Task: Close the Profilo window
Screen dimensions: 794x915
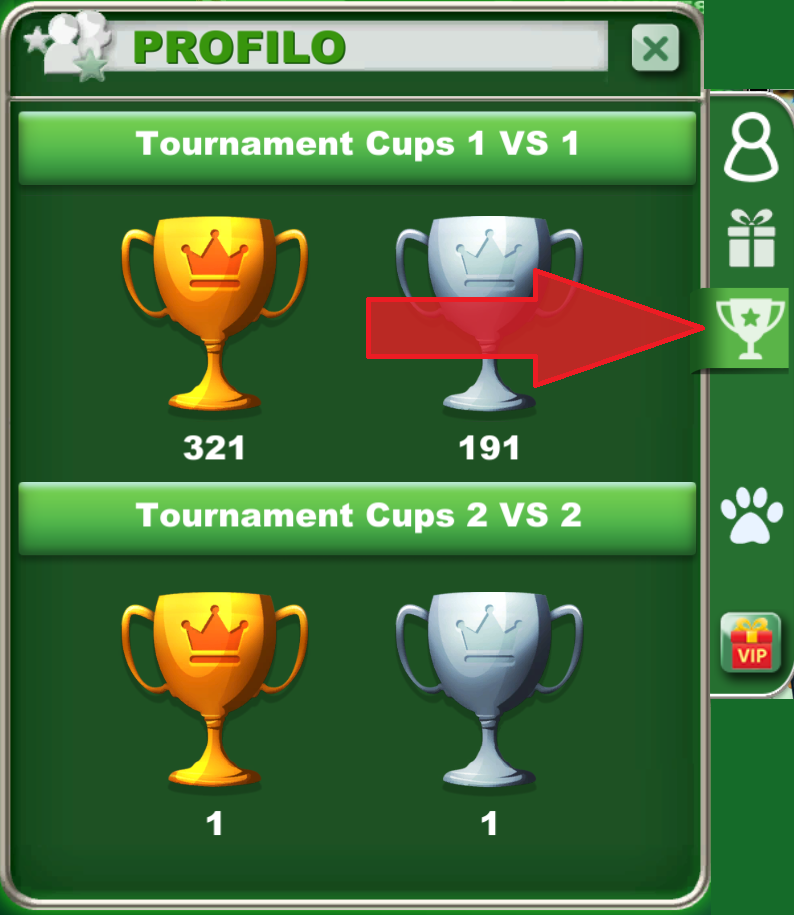Action: (x=655, y=48)
